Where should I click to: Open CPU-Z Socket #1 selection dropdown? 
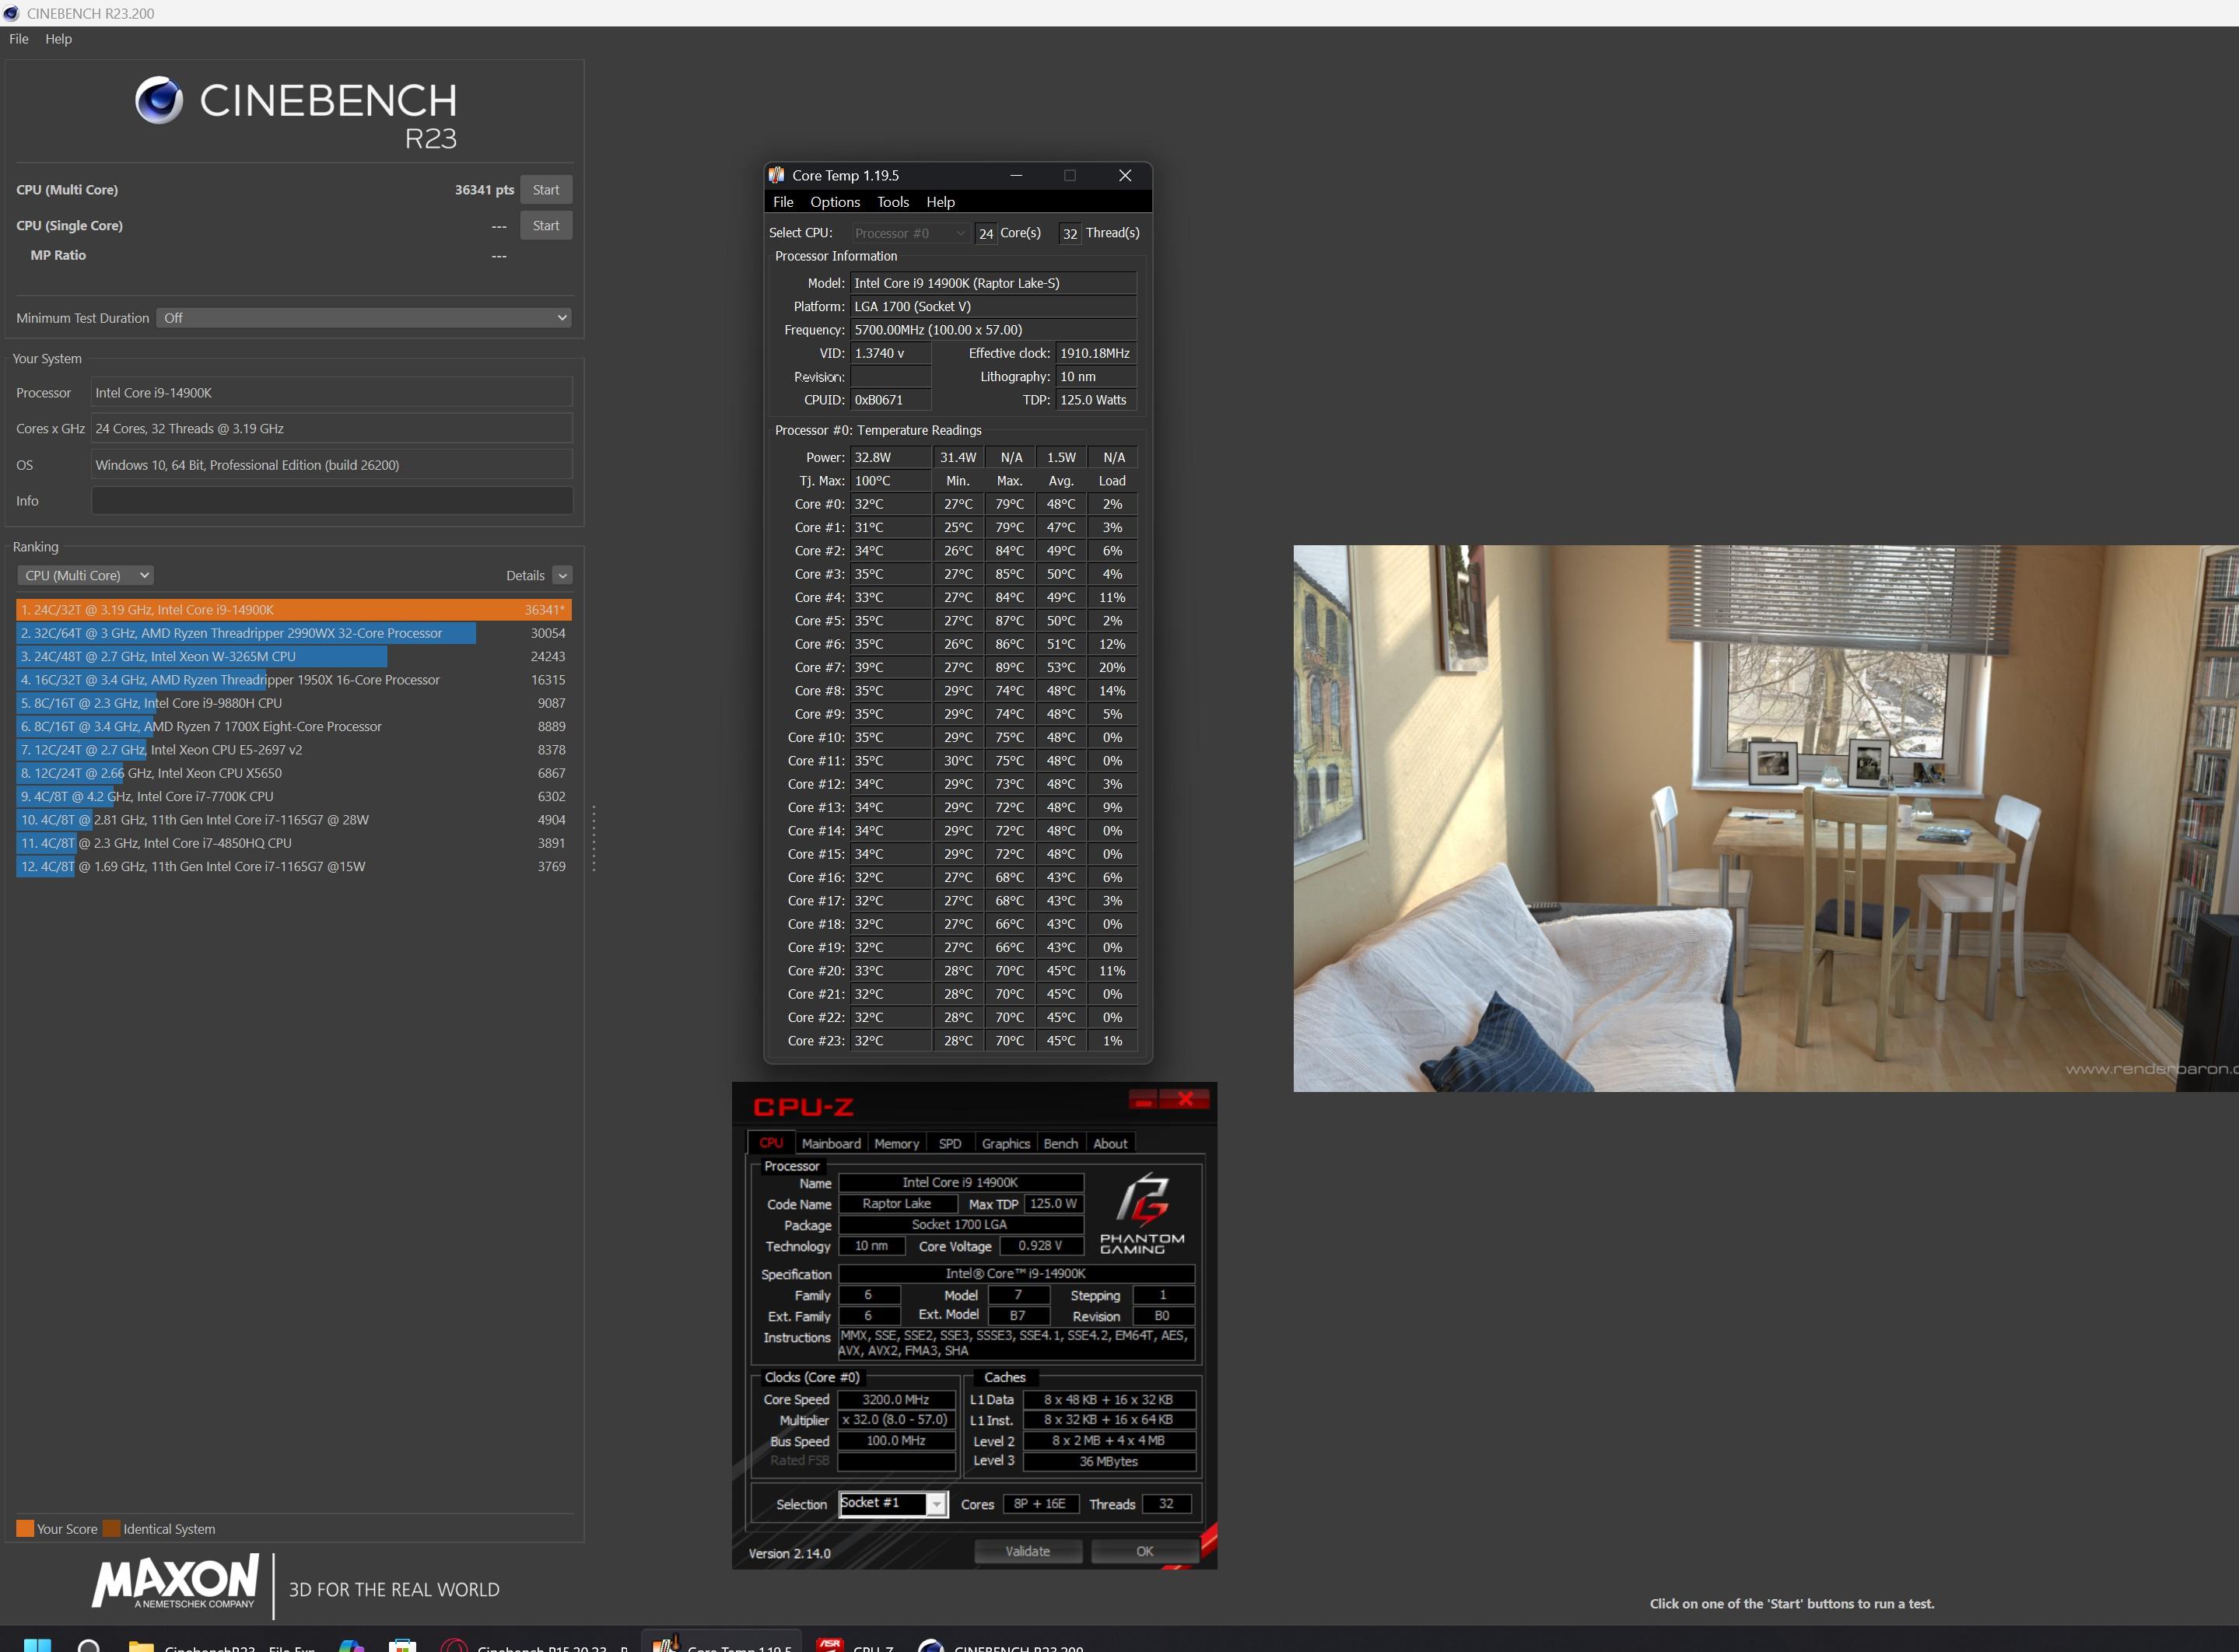[x=936, y=1504]
